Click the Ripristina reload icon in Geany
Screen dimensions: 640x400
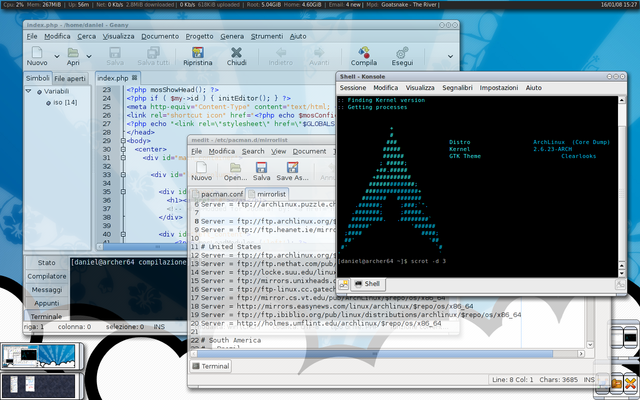[x=198, y=52]
